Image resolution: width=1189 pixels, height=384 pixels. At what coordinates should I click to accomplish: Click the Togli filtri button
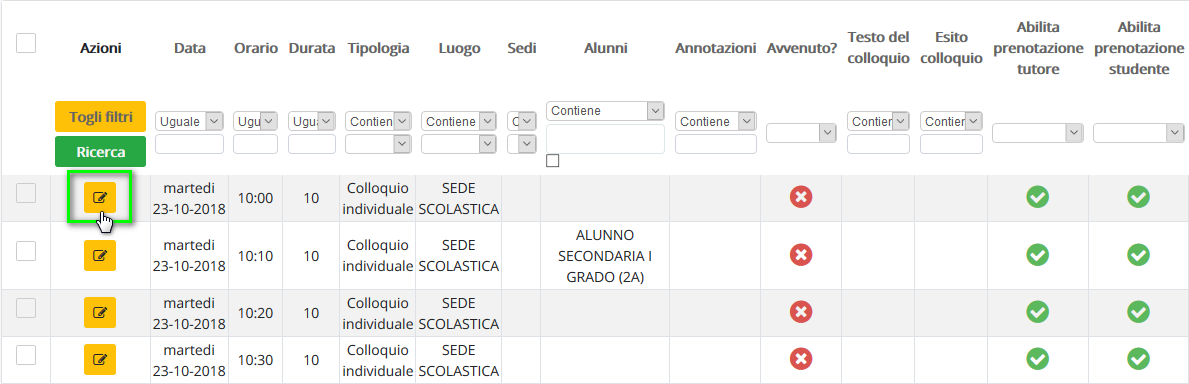tap(100, 117)
